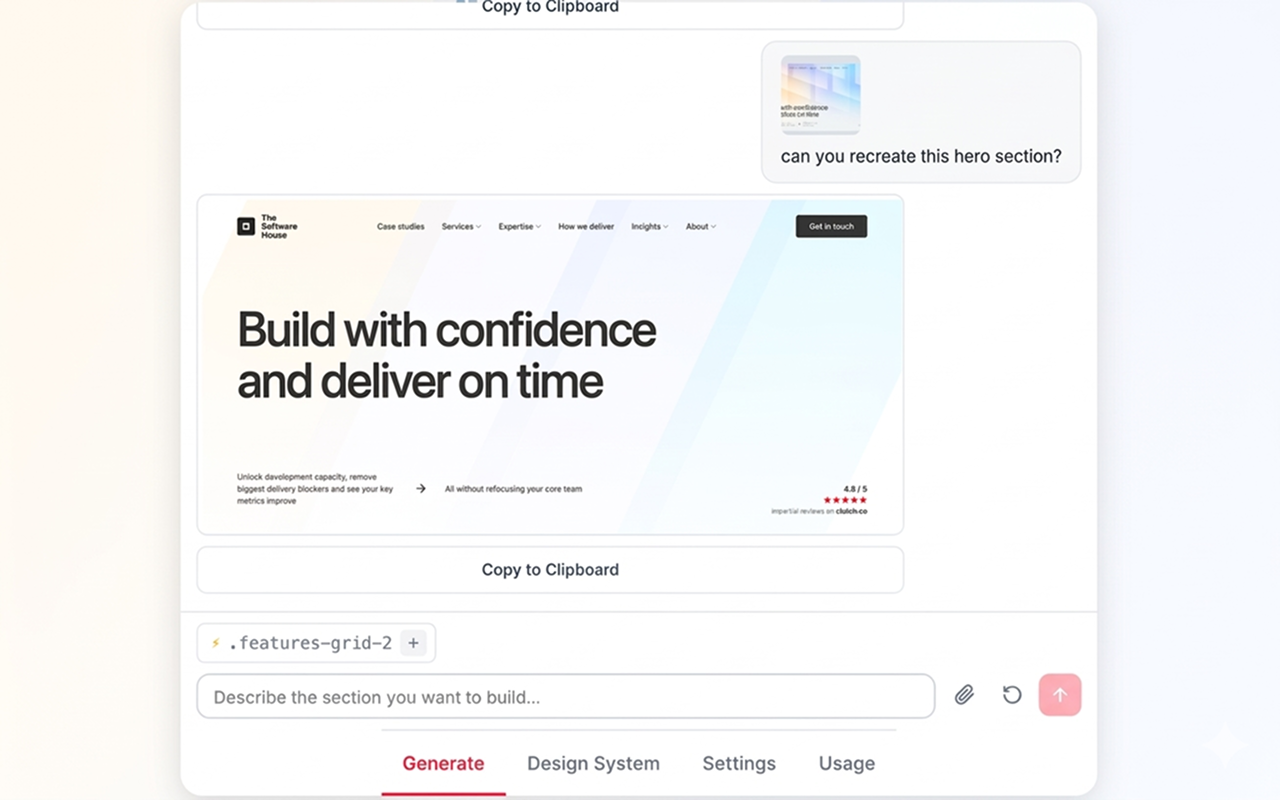The height and width of the screenshot is (800, 1280).
Task: Click Copy to Clipboard below the hero preview
Action: tap(550, 570)
